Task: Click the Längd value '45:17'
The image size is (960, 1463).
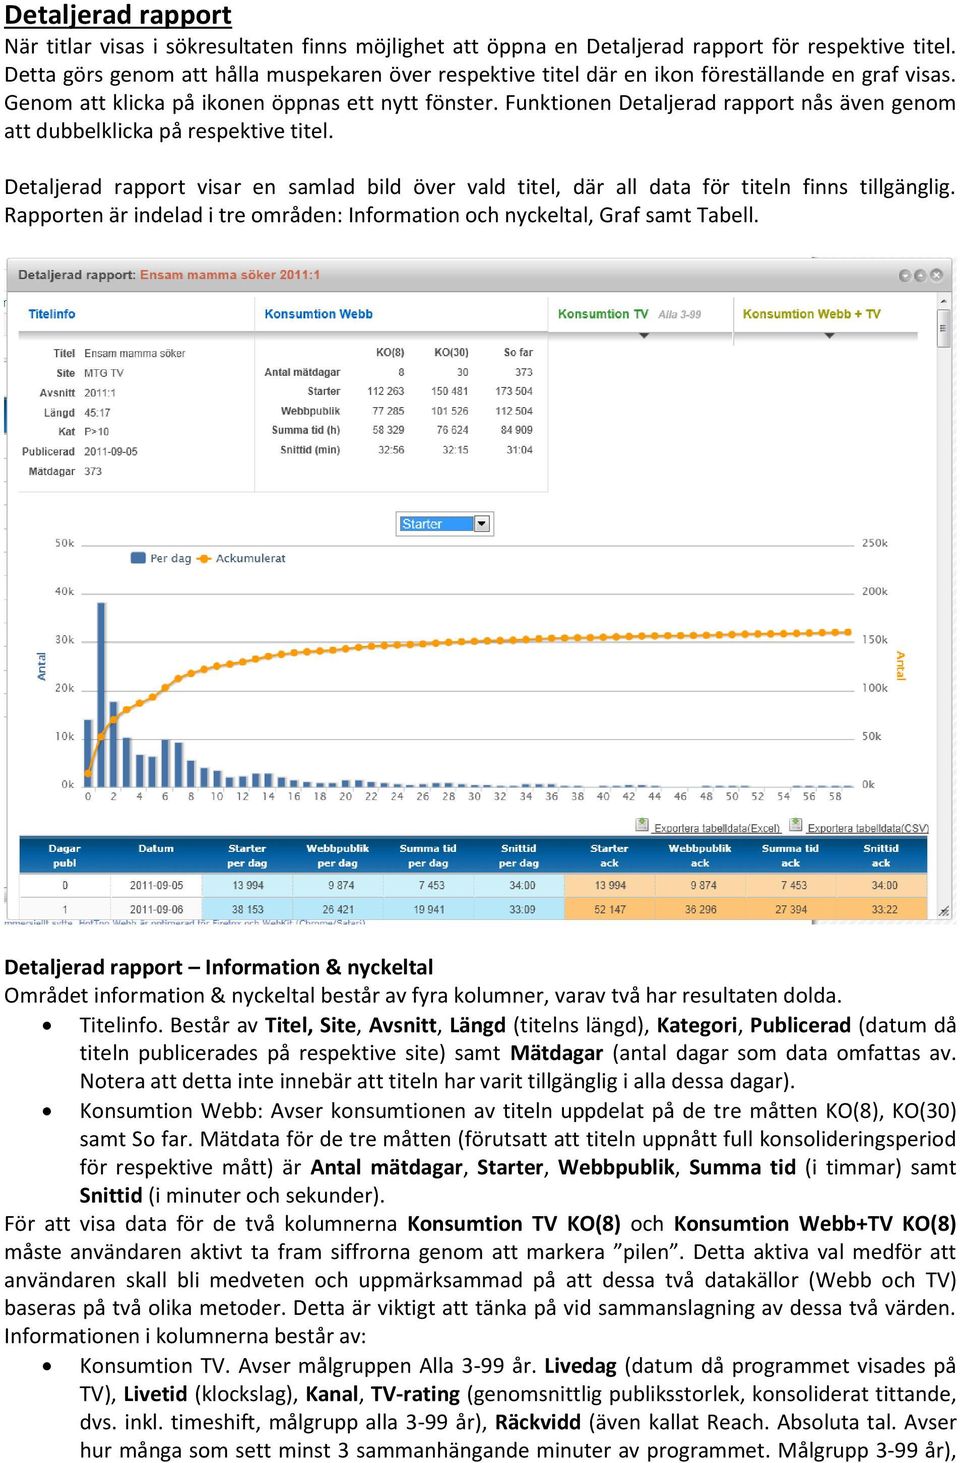Action: [x=97, y=412]
